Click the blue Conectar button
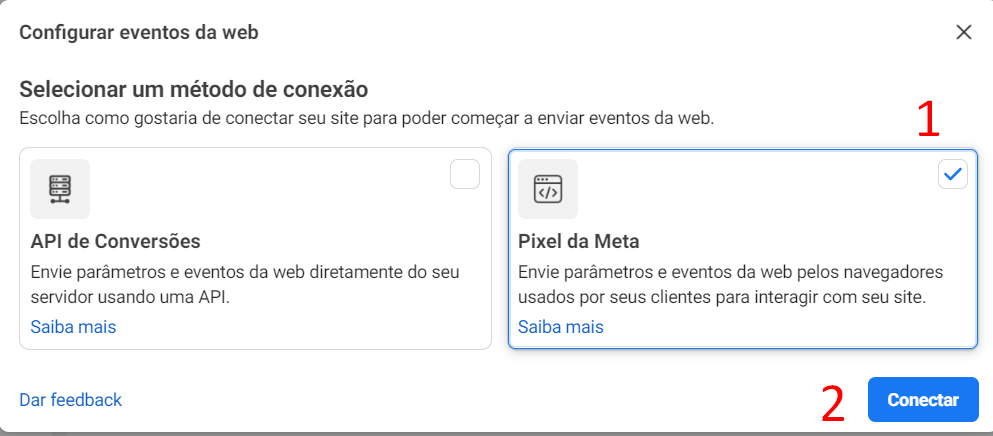Image resolution: width=993 pixels, height=436 pixels. [x=923, y=400]
